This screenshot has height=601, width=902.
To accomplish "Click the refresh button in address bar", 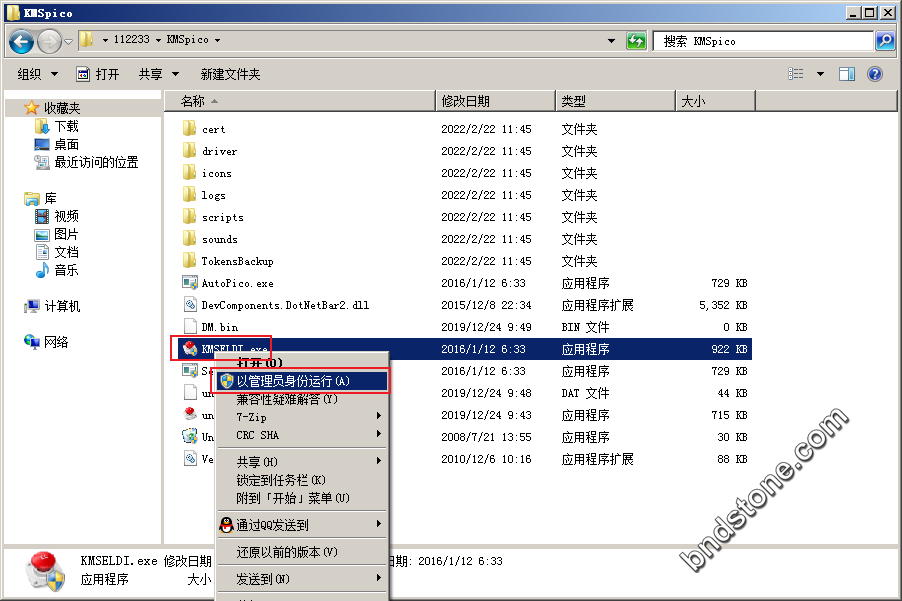I will 636,41.
